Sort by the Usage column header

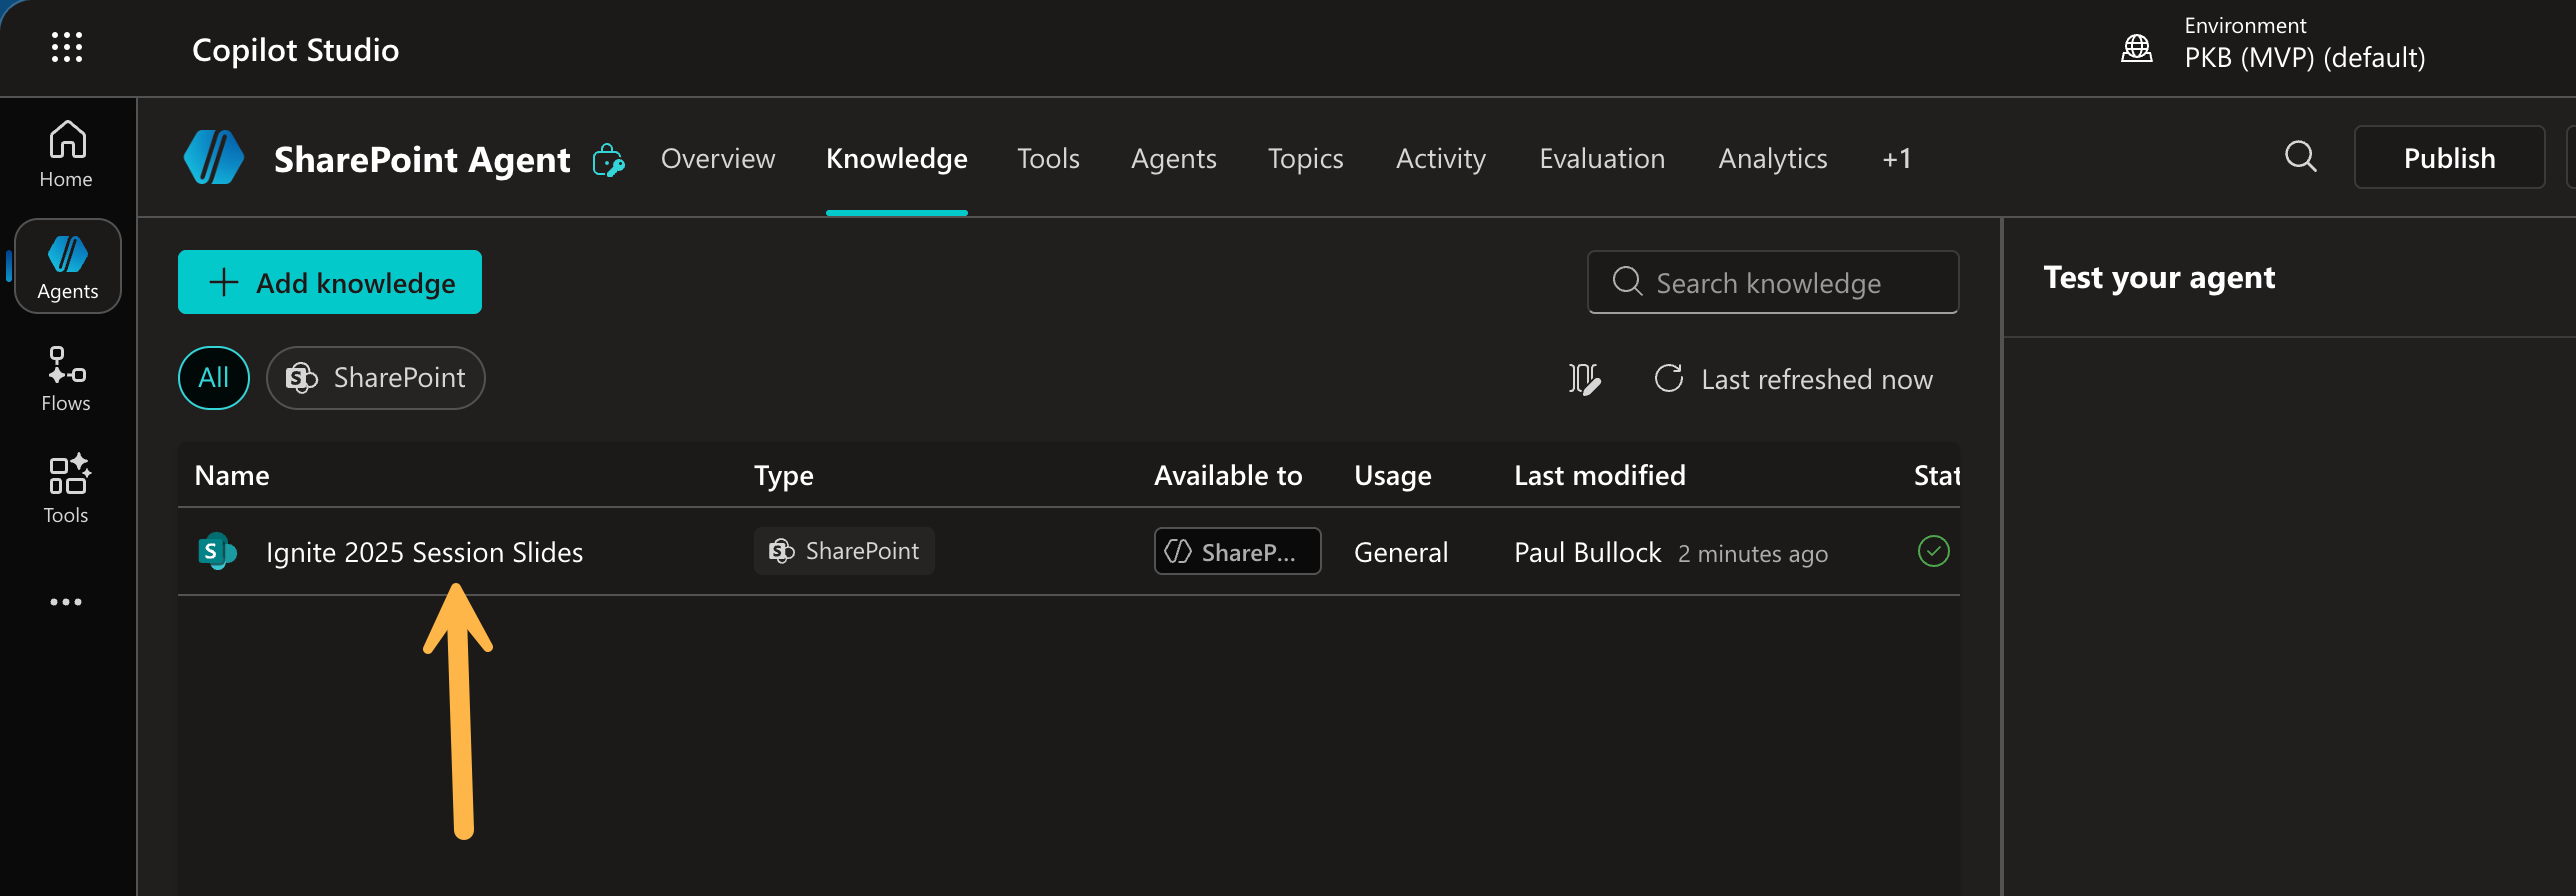1392,475
